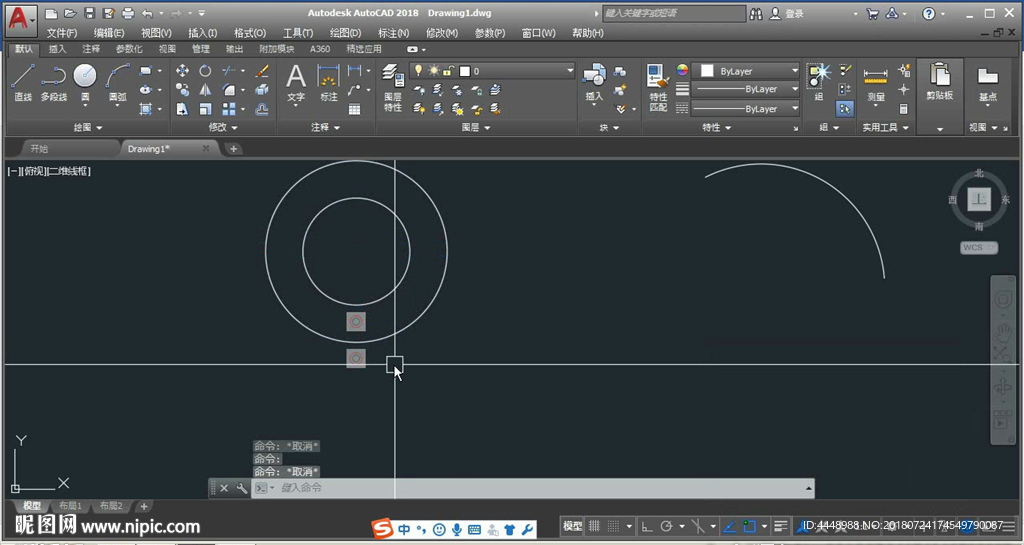Click the Scale tool icon
This screenshot has height=545, width=1024.
pos(205,109)
